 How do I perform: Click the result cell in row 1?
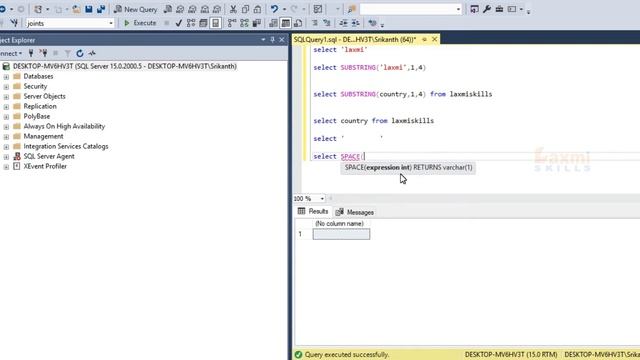(341, 234)
